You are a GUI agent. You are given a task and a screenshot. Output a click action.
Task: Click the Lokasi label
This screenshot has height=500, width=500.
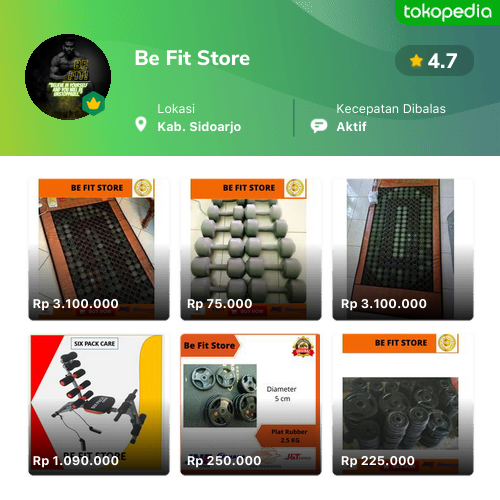tap(176, 109)
